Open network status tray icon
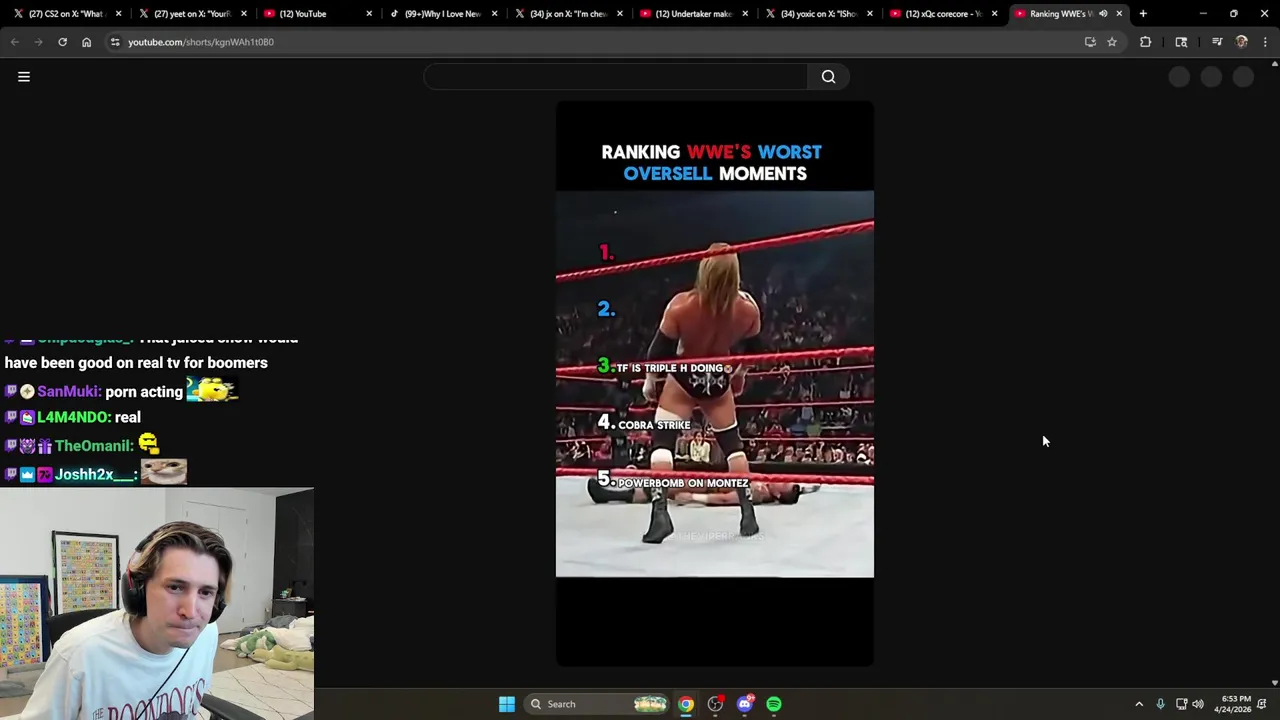Viewport: 1280px width, 720px height. [x=1181, y=704]
